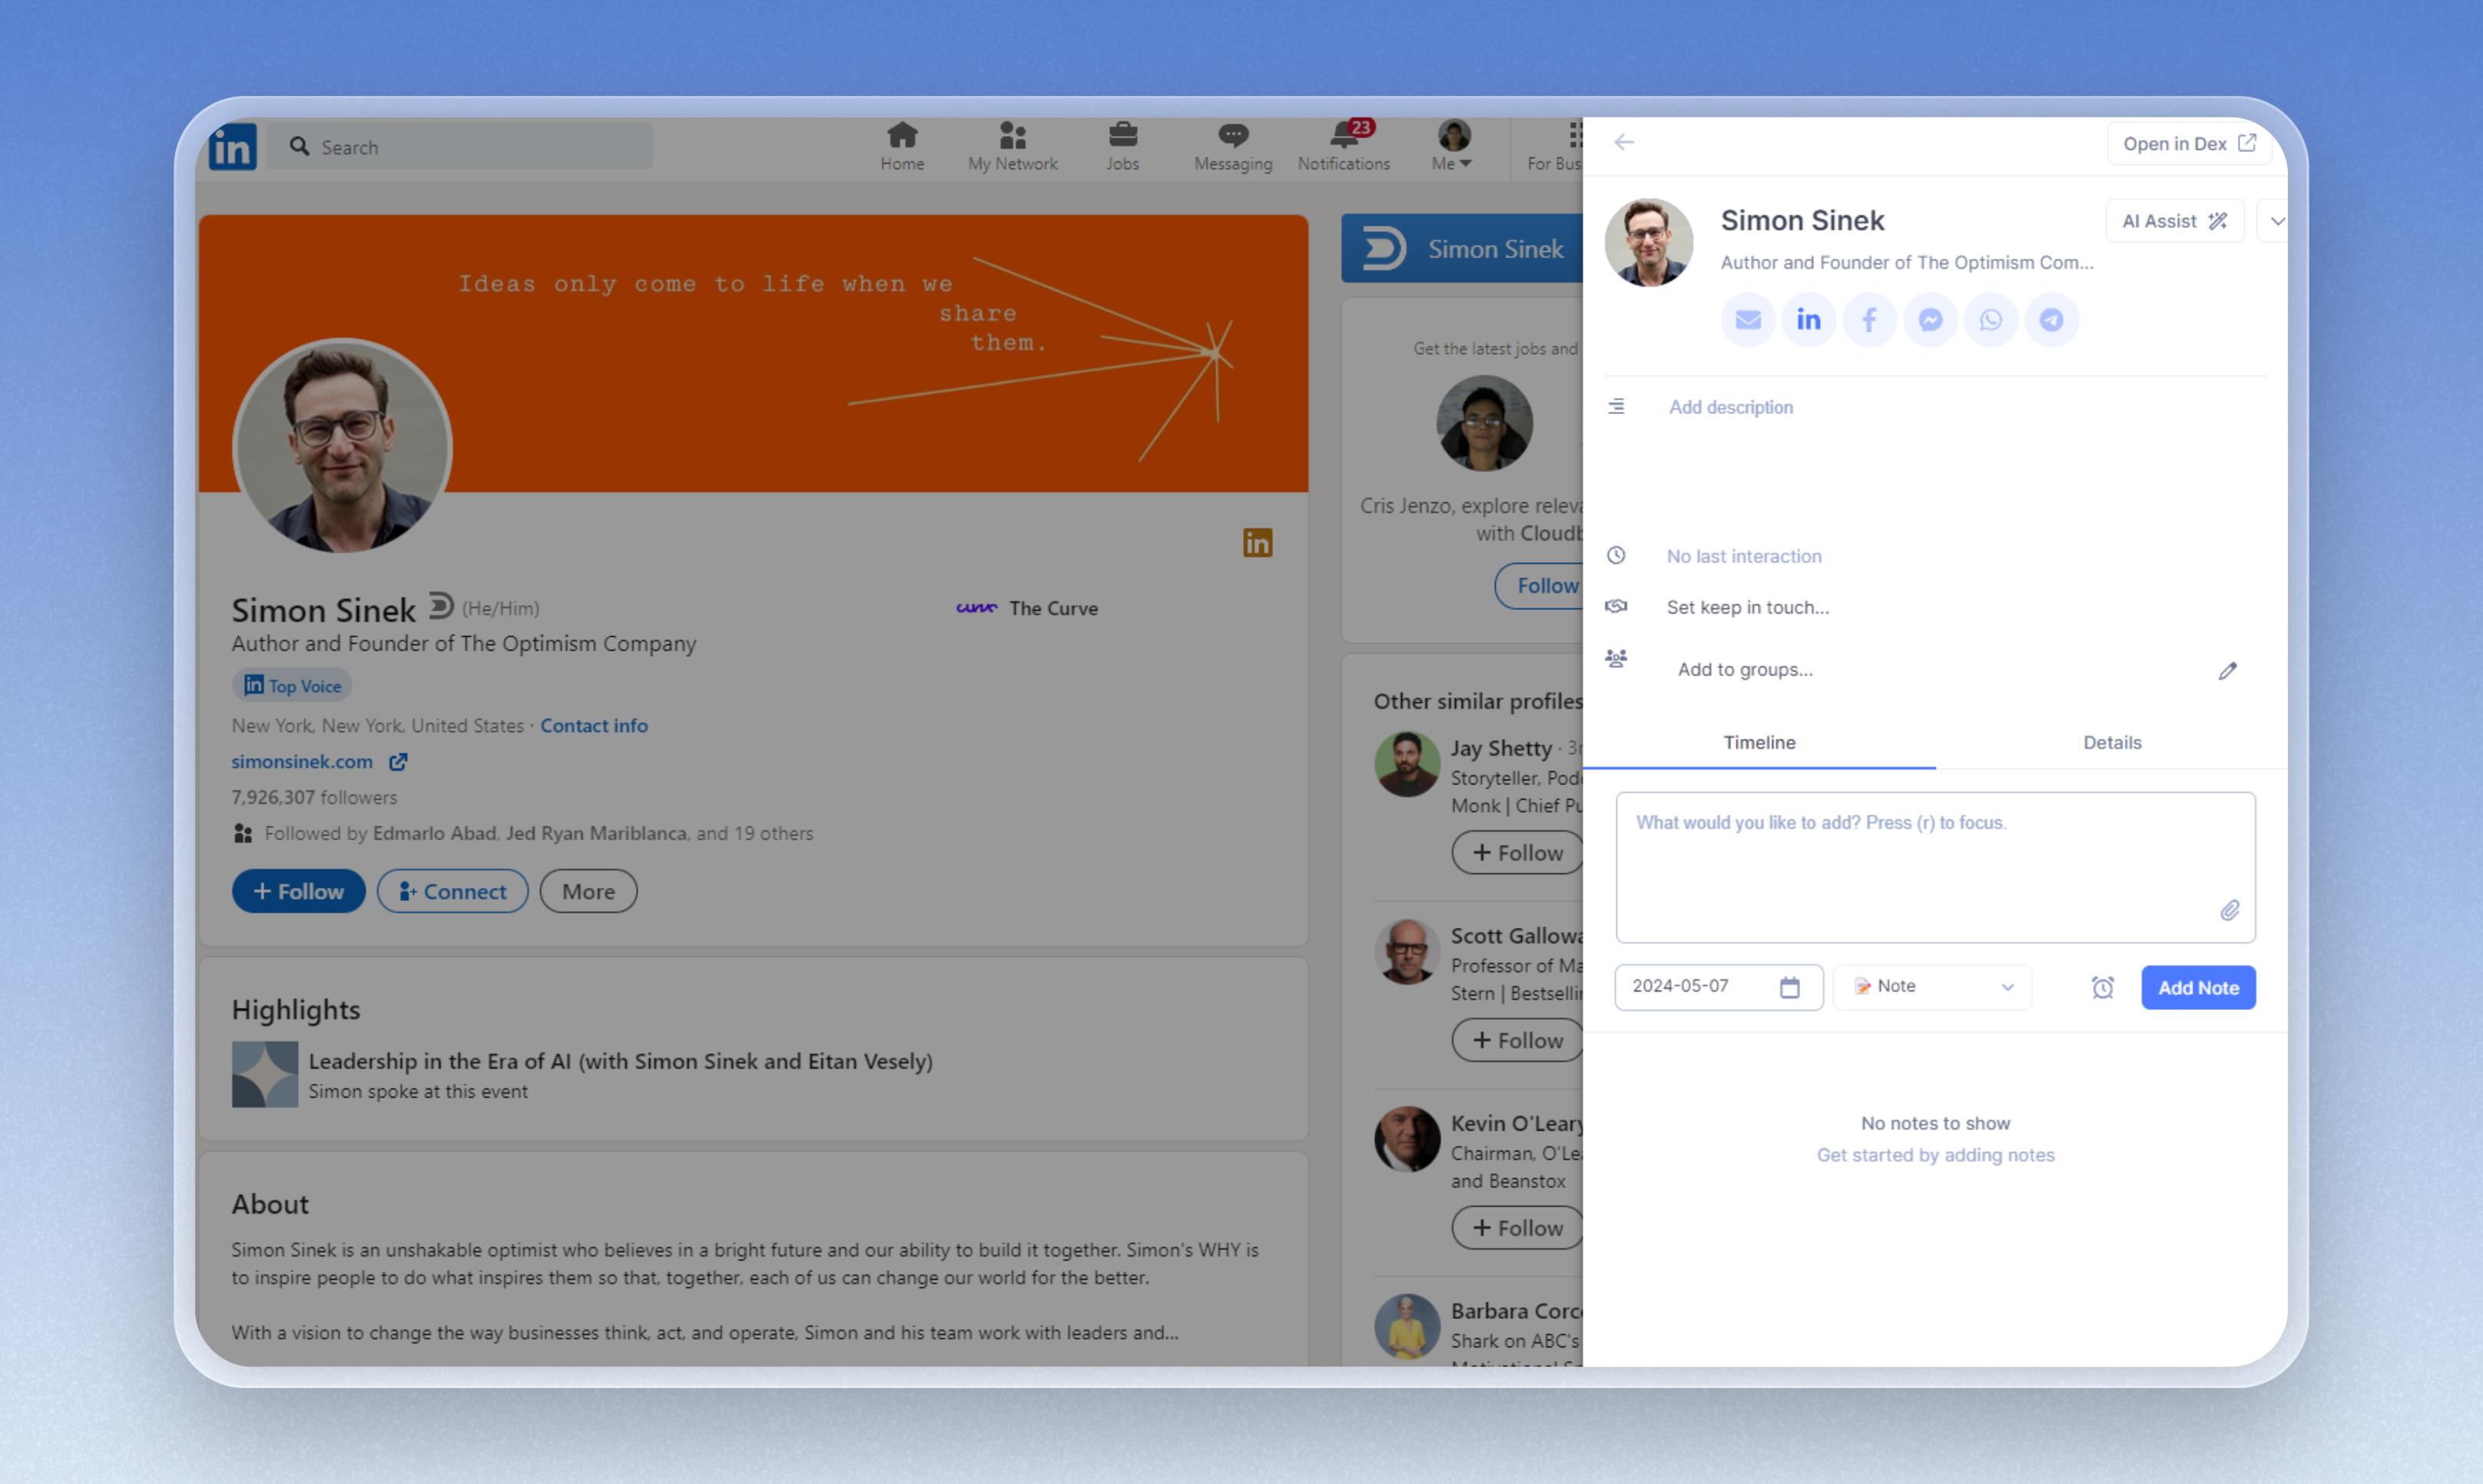Screen dimensions: 2483x1484
Task: Set a reminder with alarm clock icon
Action: pos(2102,988)
